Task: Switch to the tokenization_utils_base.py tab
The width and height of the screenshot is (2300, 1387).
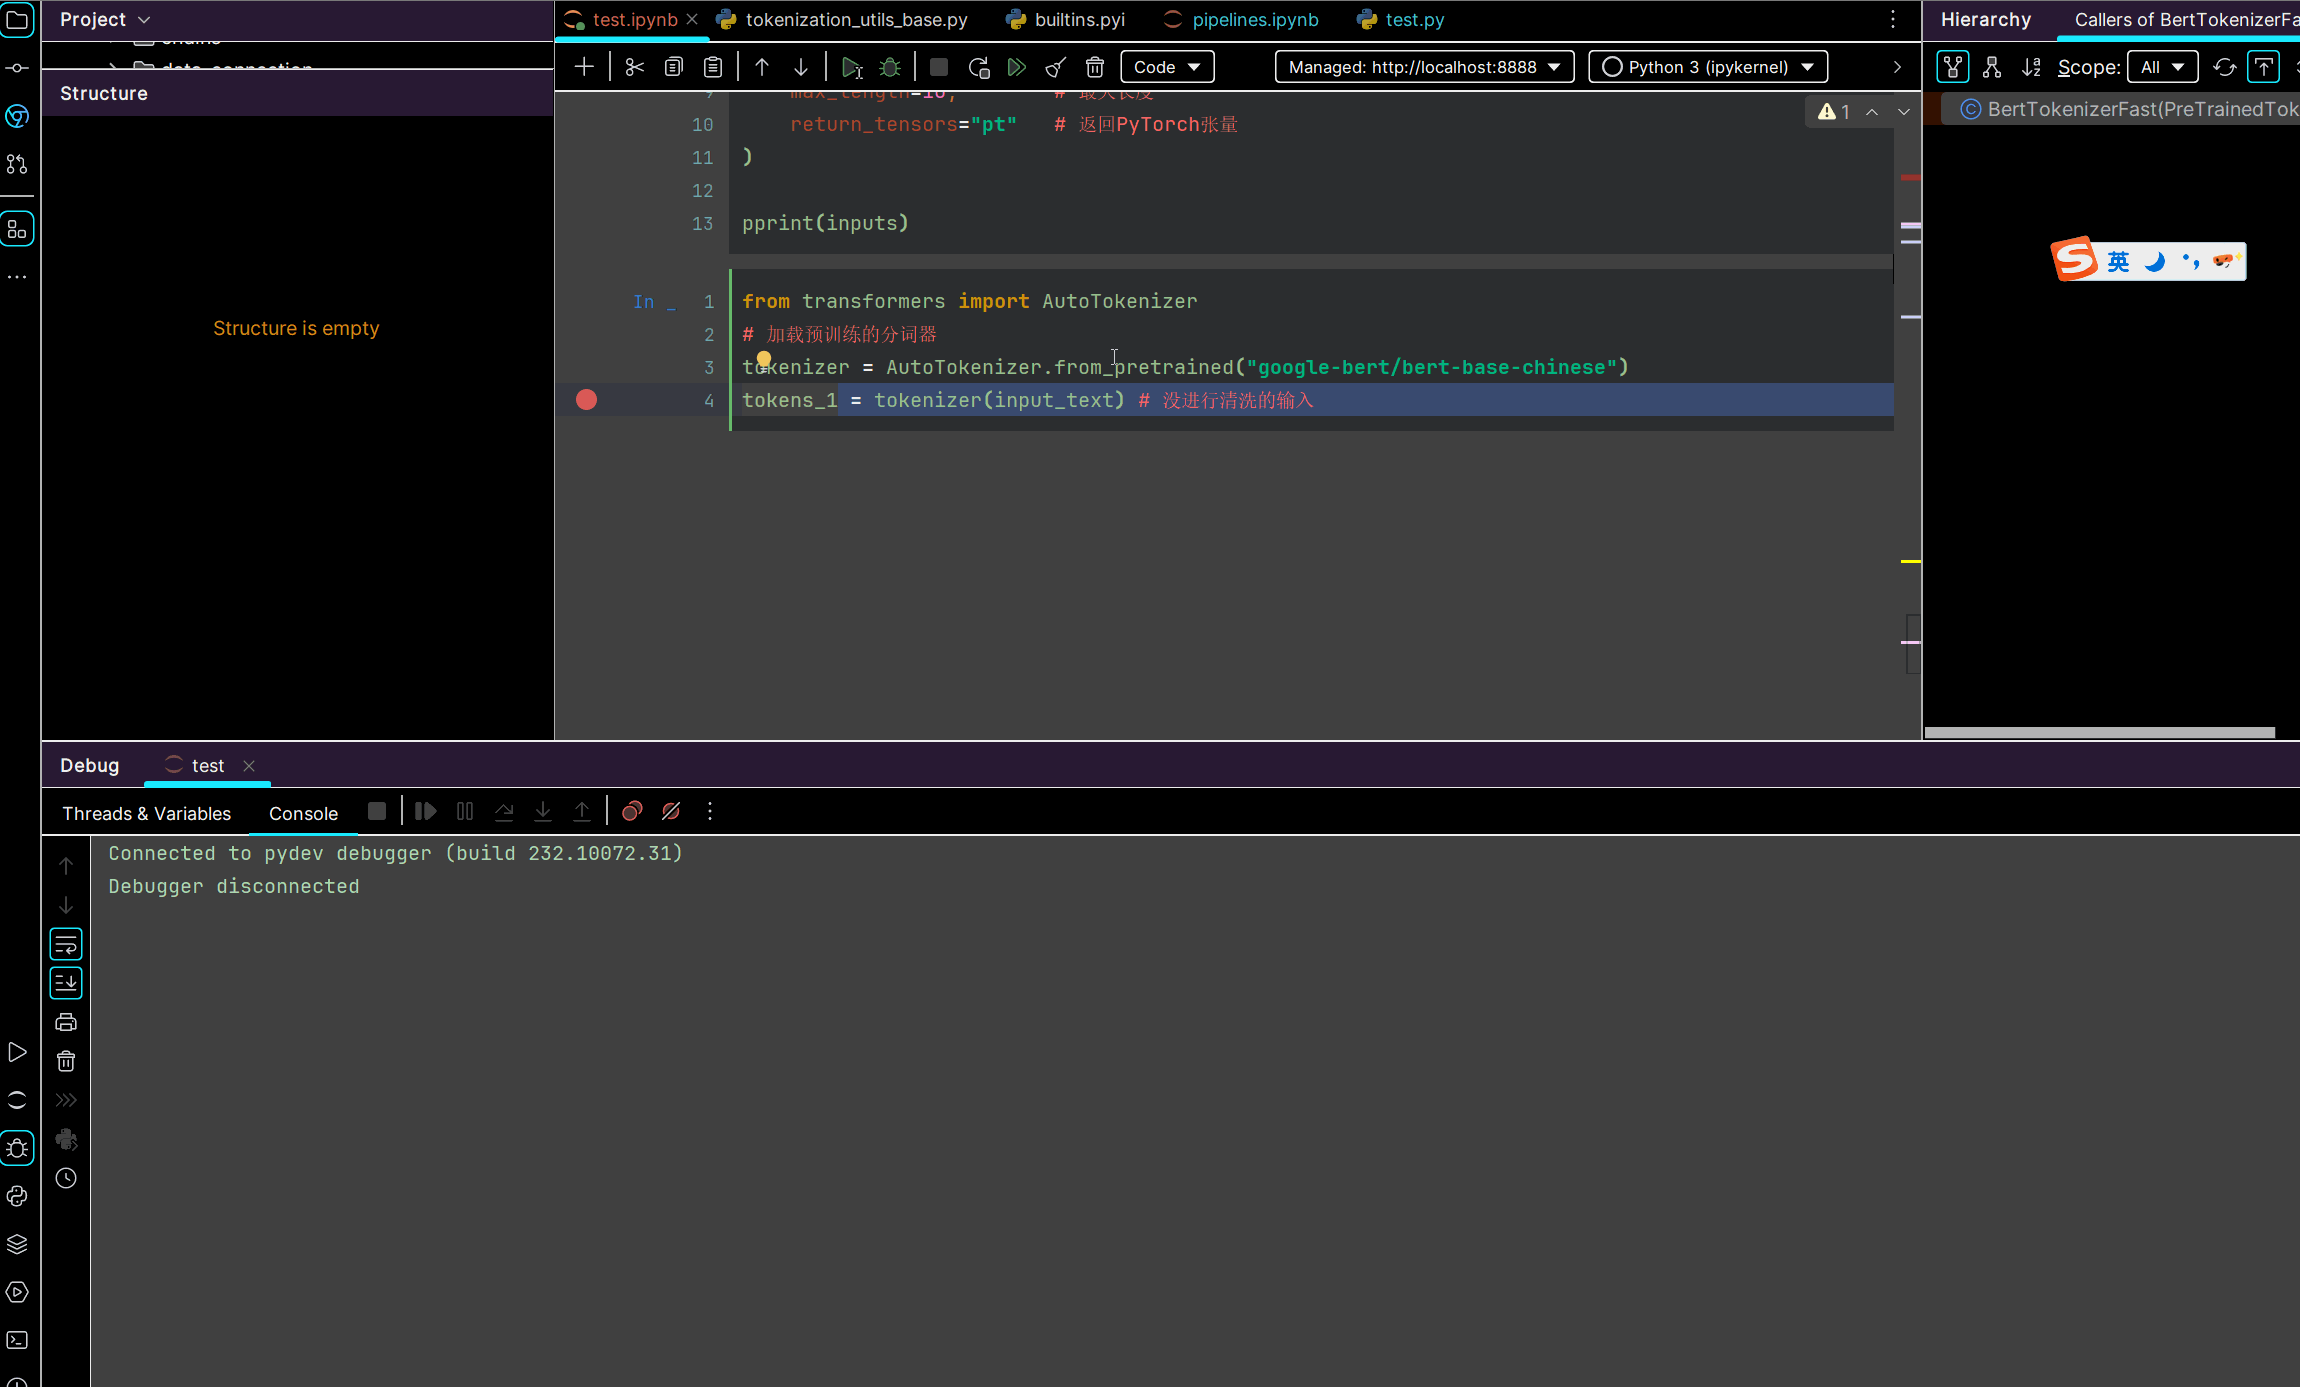Action: [x=855, y=20]
